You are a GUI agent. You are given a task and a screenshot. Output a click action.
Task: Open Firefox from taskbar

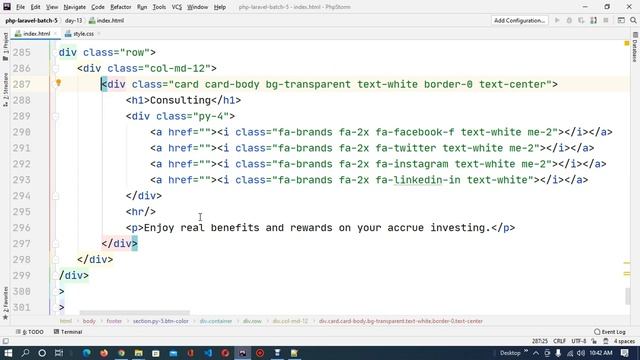(104, 353)
